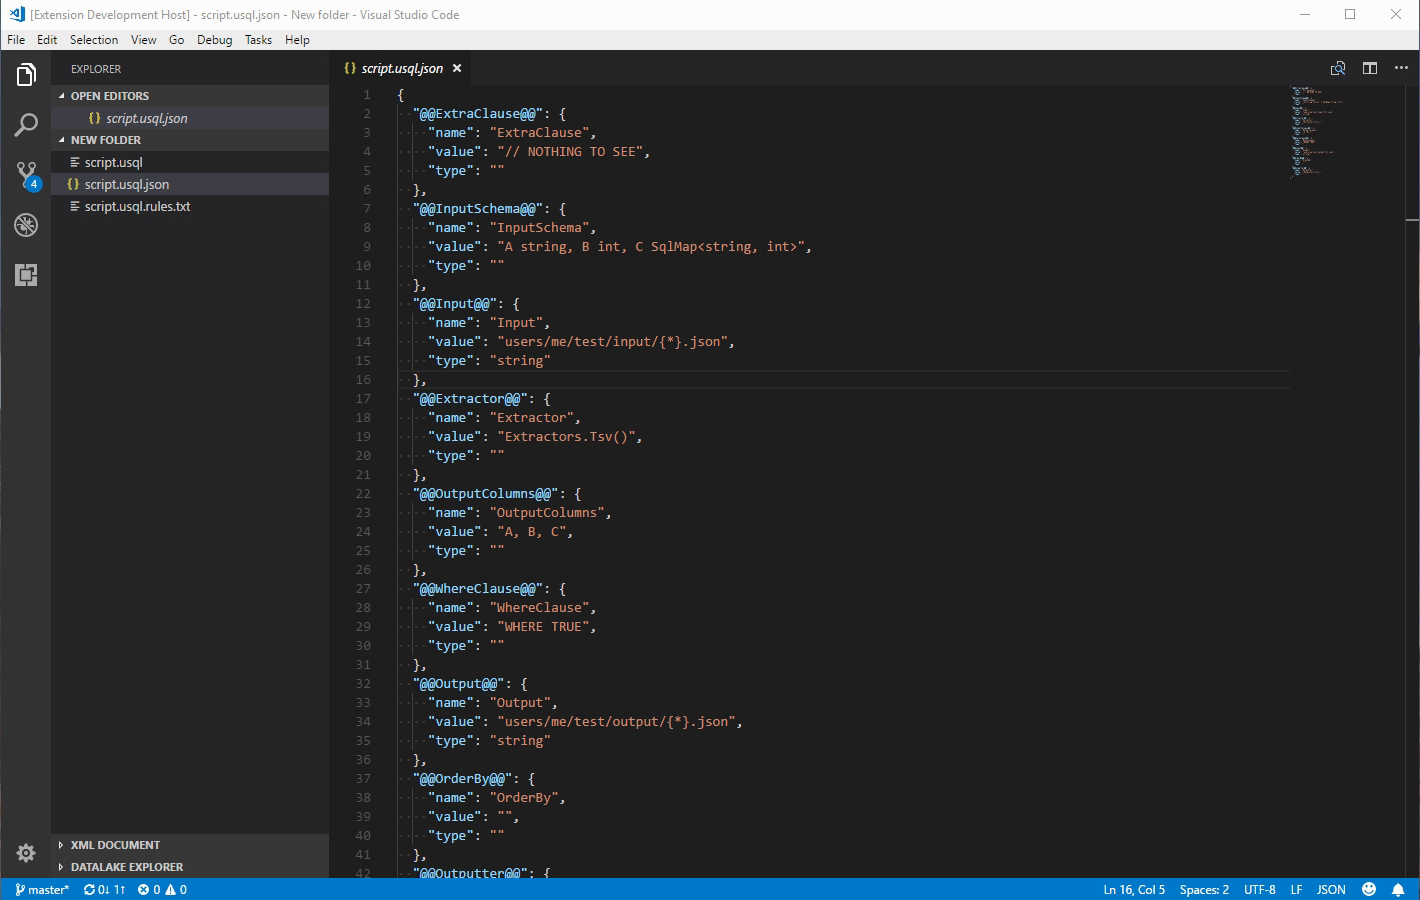Open the Extensions view in activity bar
This screenshot has width=1420, height=900.
click(26, 275)
